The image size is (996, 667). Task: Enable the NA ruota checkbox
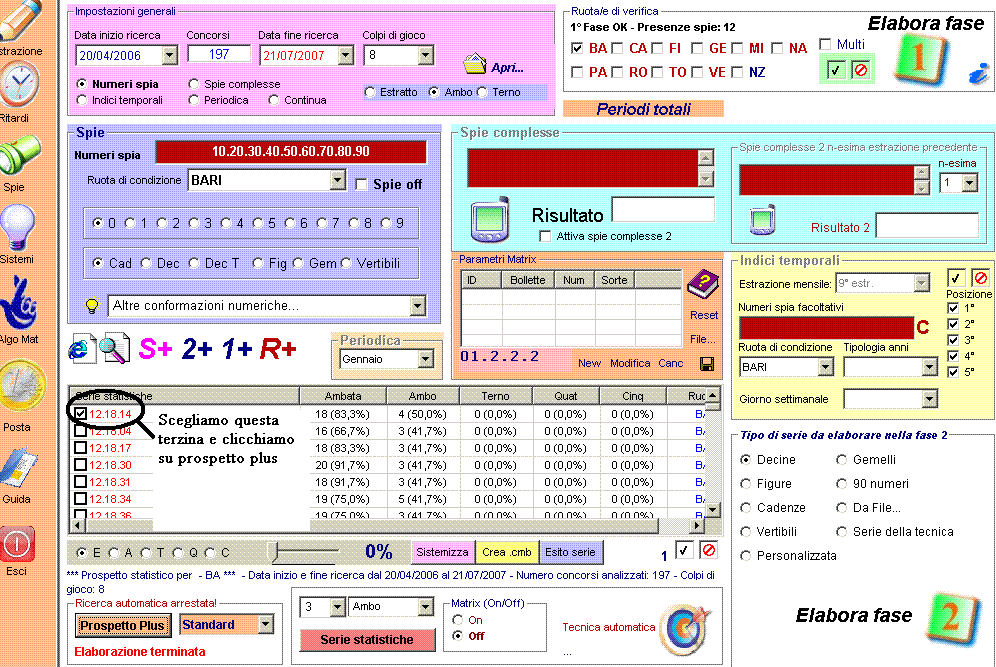coord(777,48)
